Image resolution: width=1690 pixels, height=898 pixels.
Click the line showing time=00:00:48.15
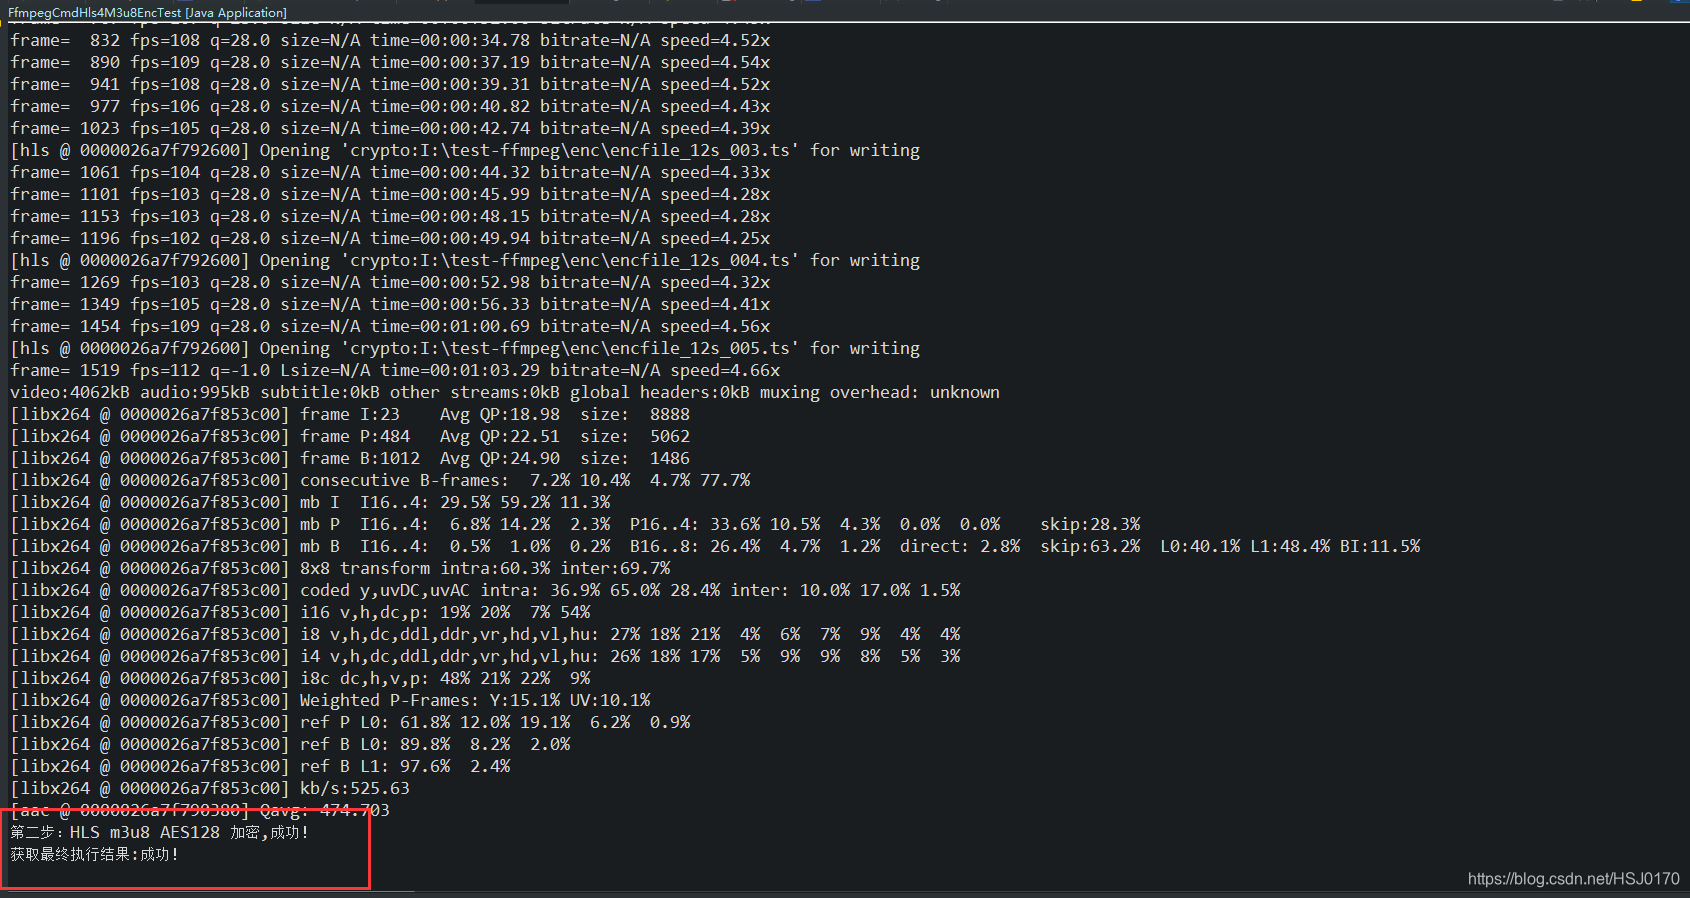[x=390, y=216]
